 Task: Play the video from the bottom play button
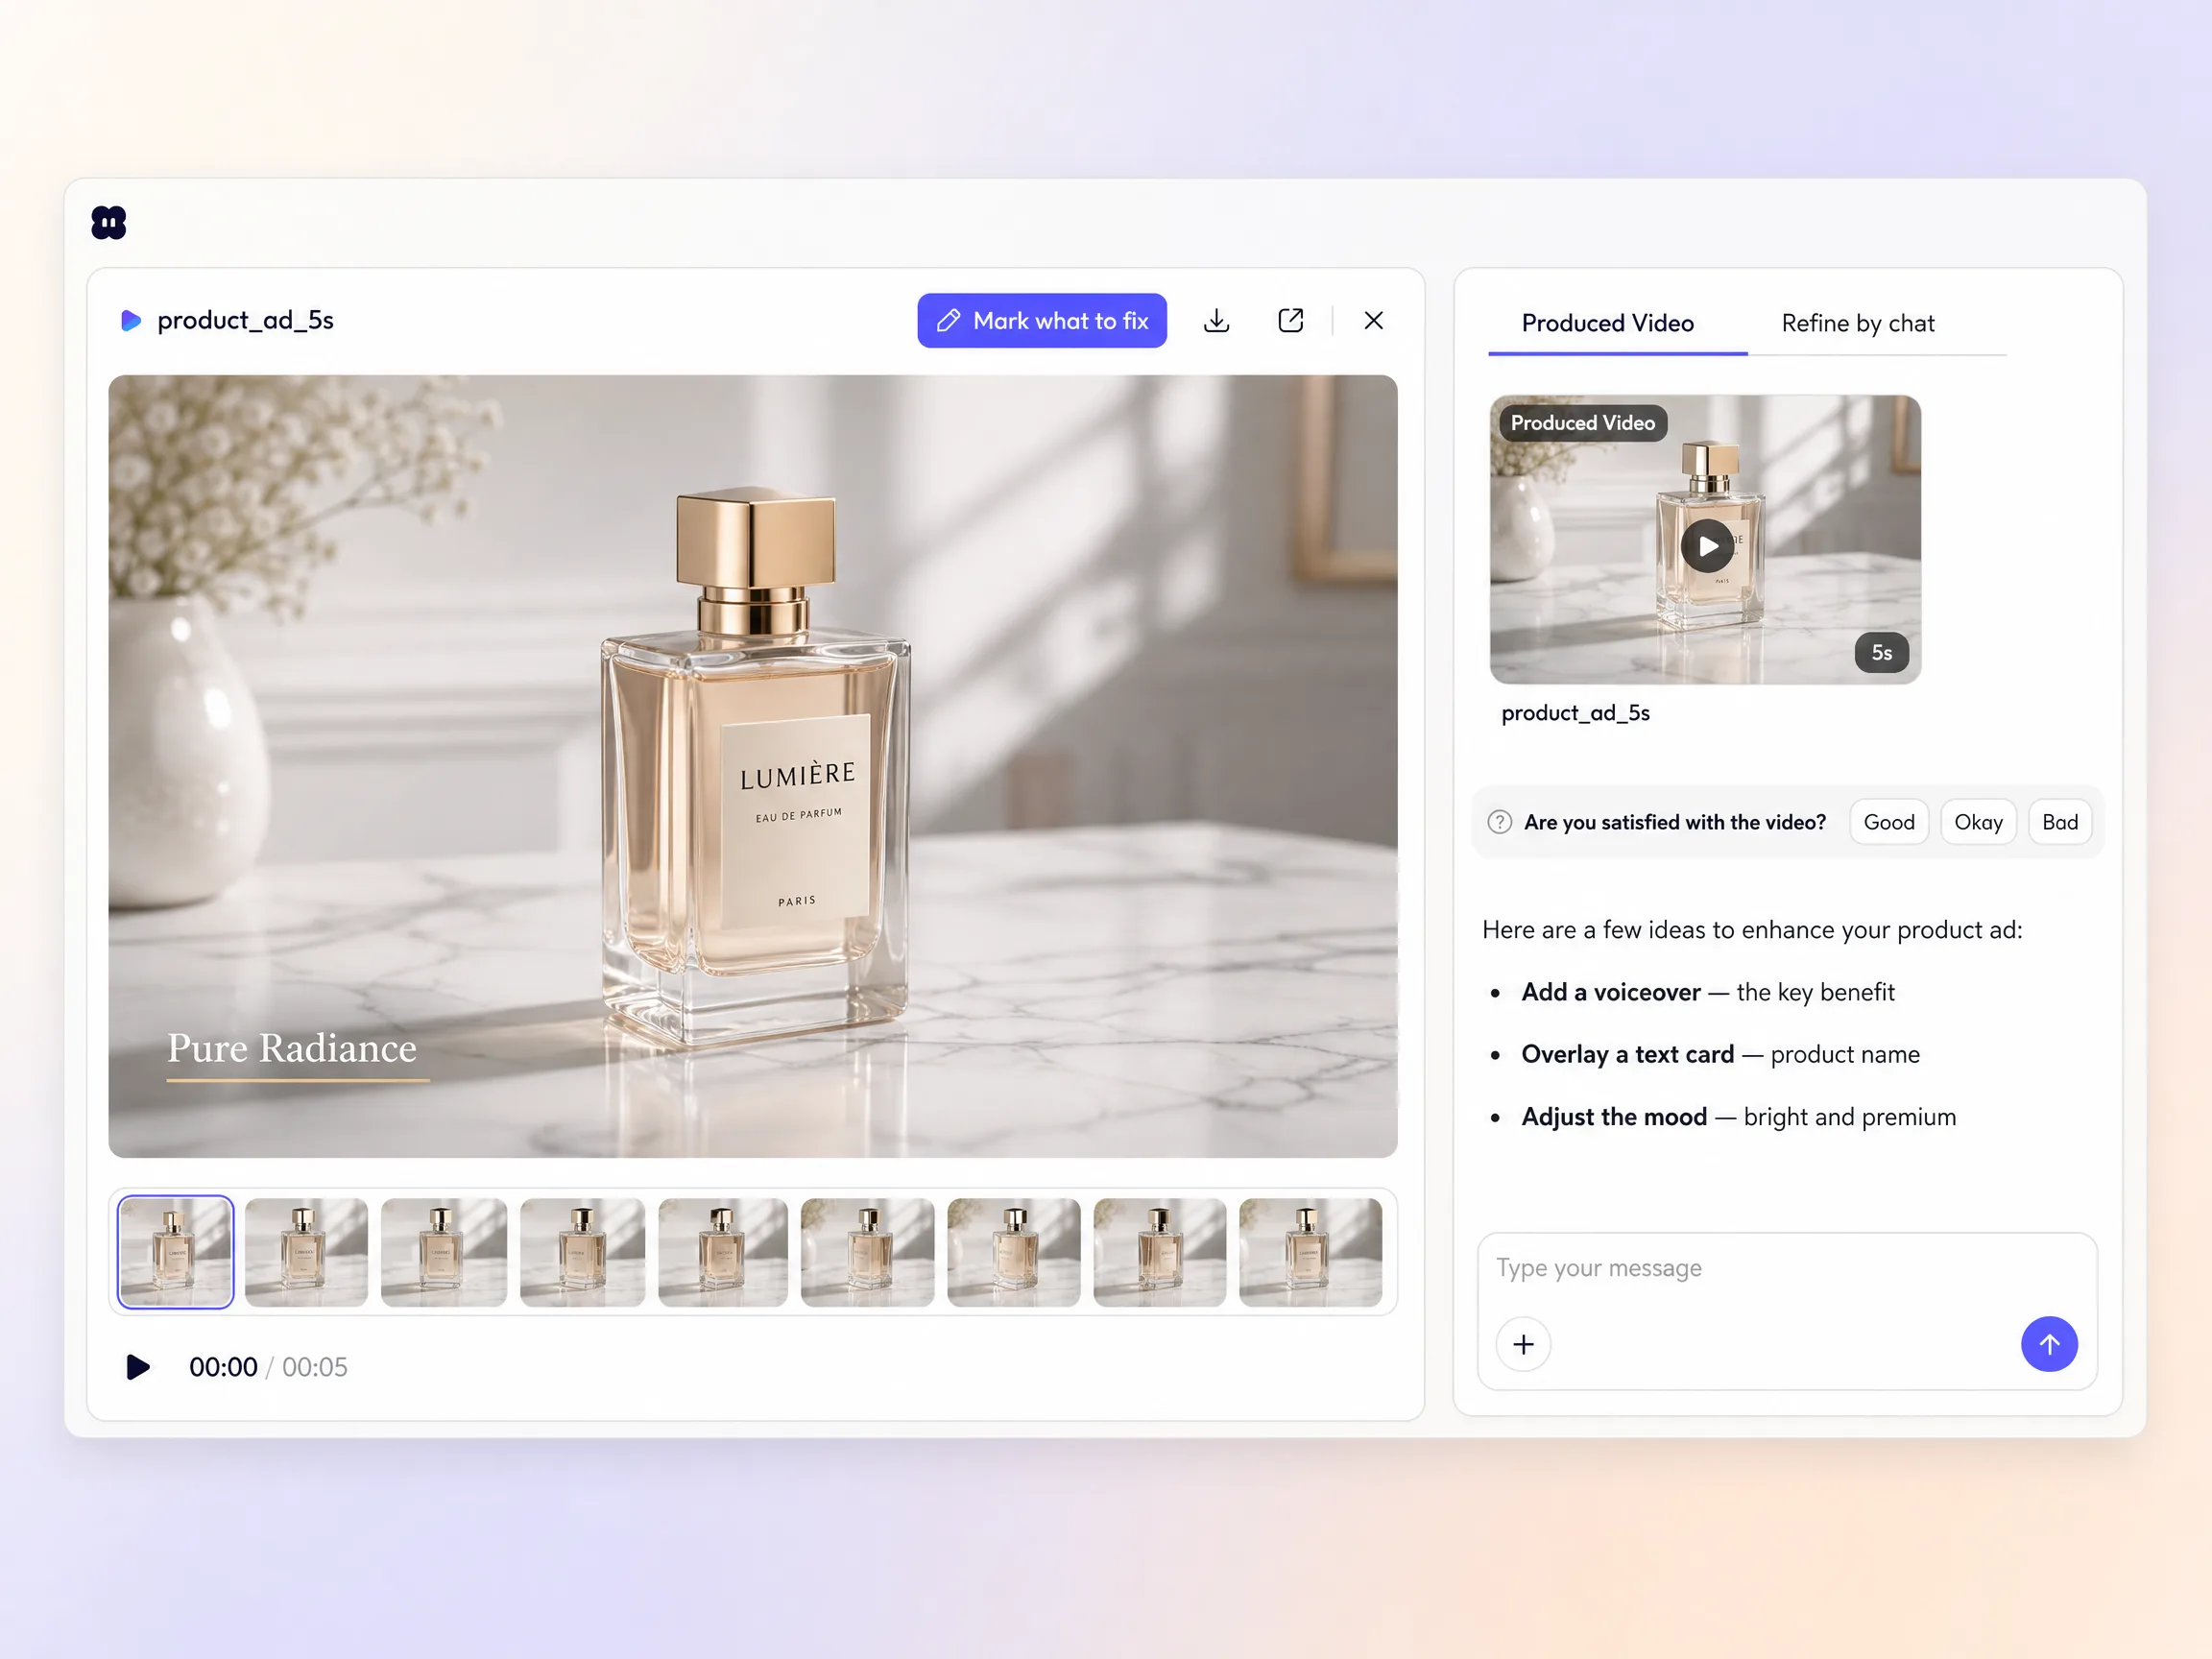coord(138,1367)
